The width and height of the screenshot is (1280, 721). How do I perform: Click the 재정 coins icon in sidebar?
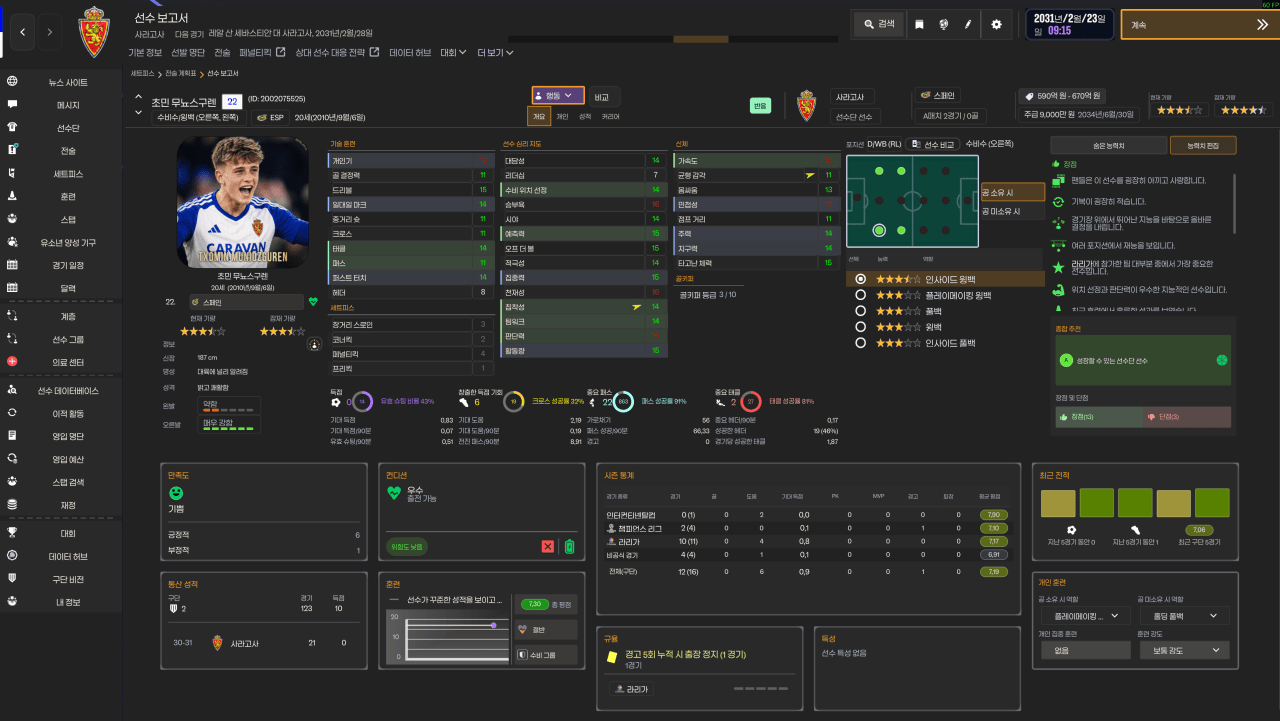[12, 505]
